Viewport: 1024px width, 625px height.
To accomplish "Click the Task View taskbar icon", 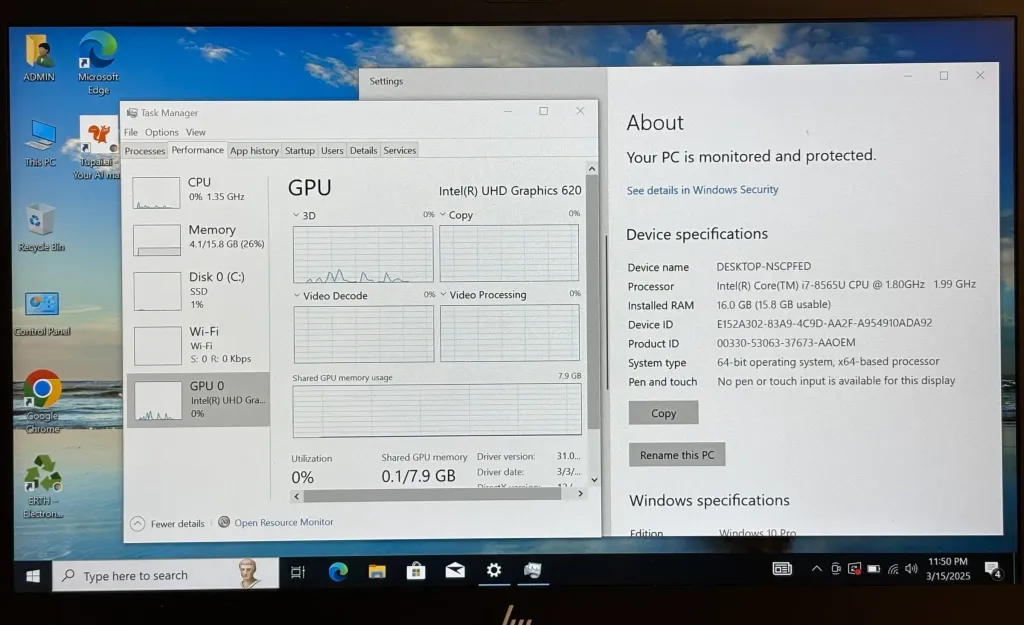I will point(297,572).
